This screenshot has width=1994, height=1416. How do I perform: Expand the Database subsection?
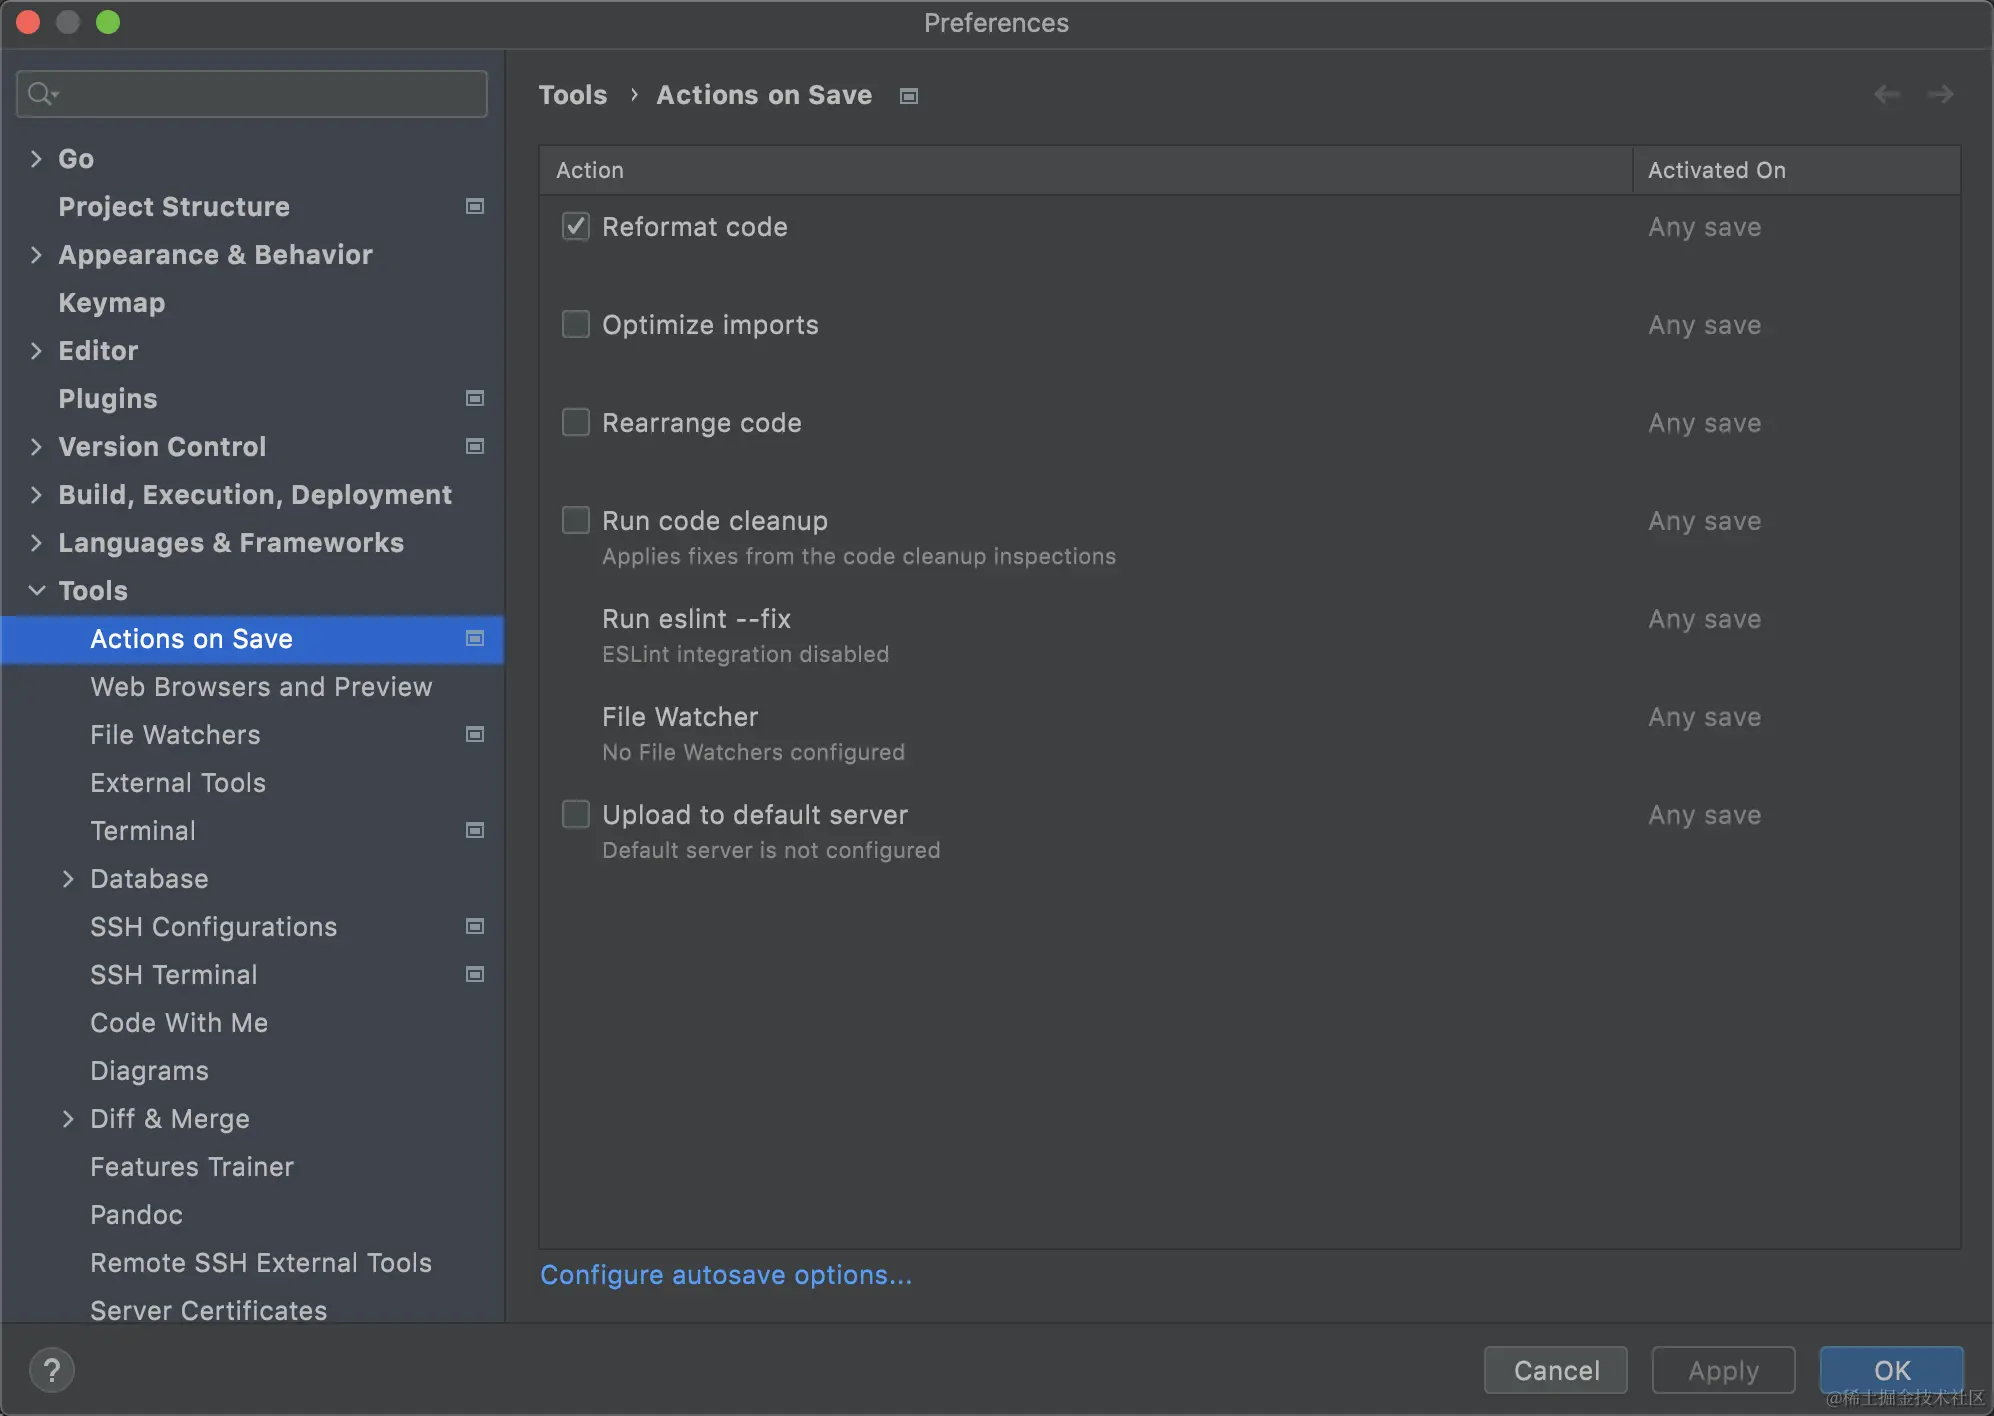coord(68,878)
